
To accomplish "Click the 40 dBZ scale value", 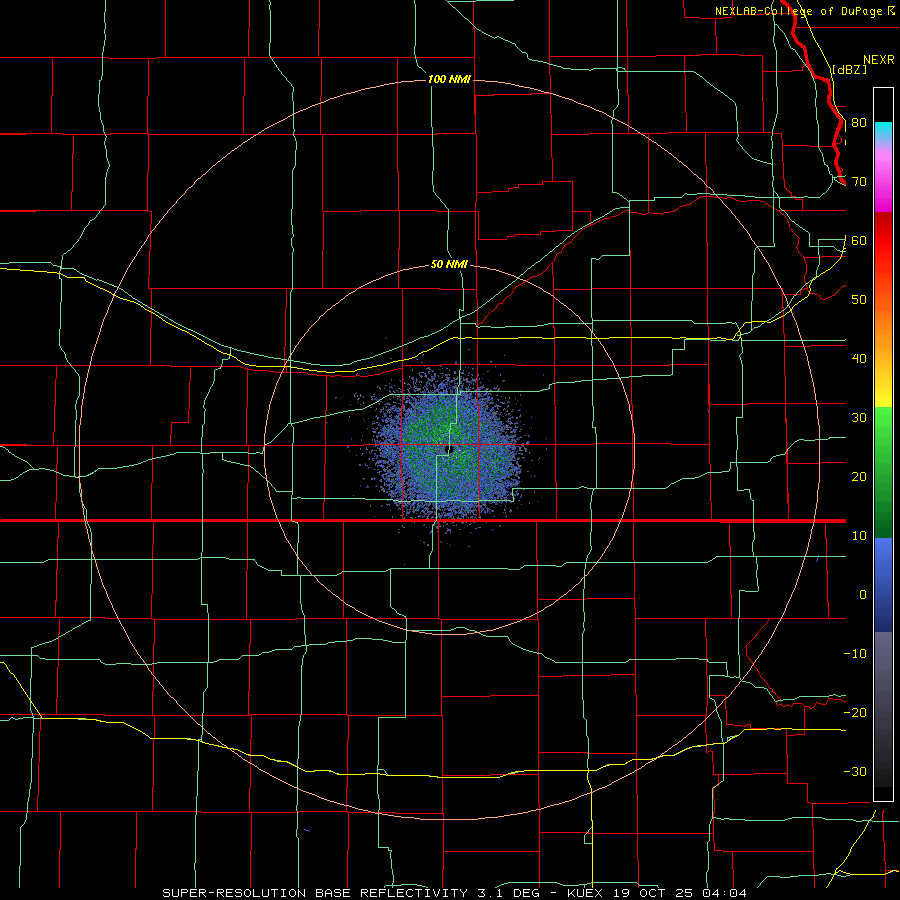I will tap(859, 359).
